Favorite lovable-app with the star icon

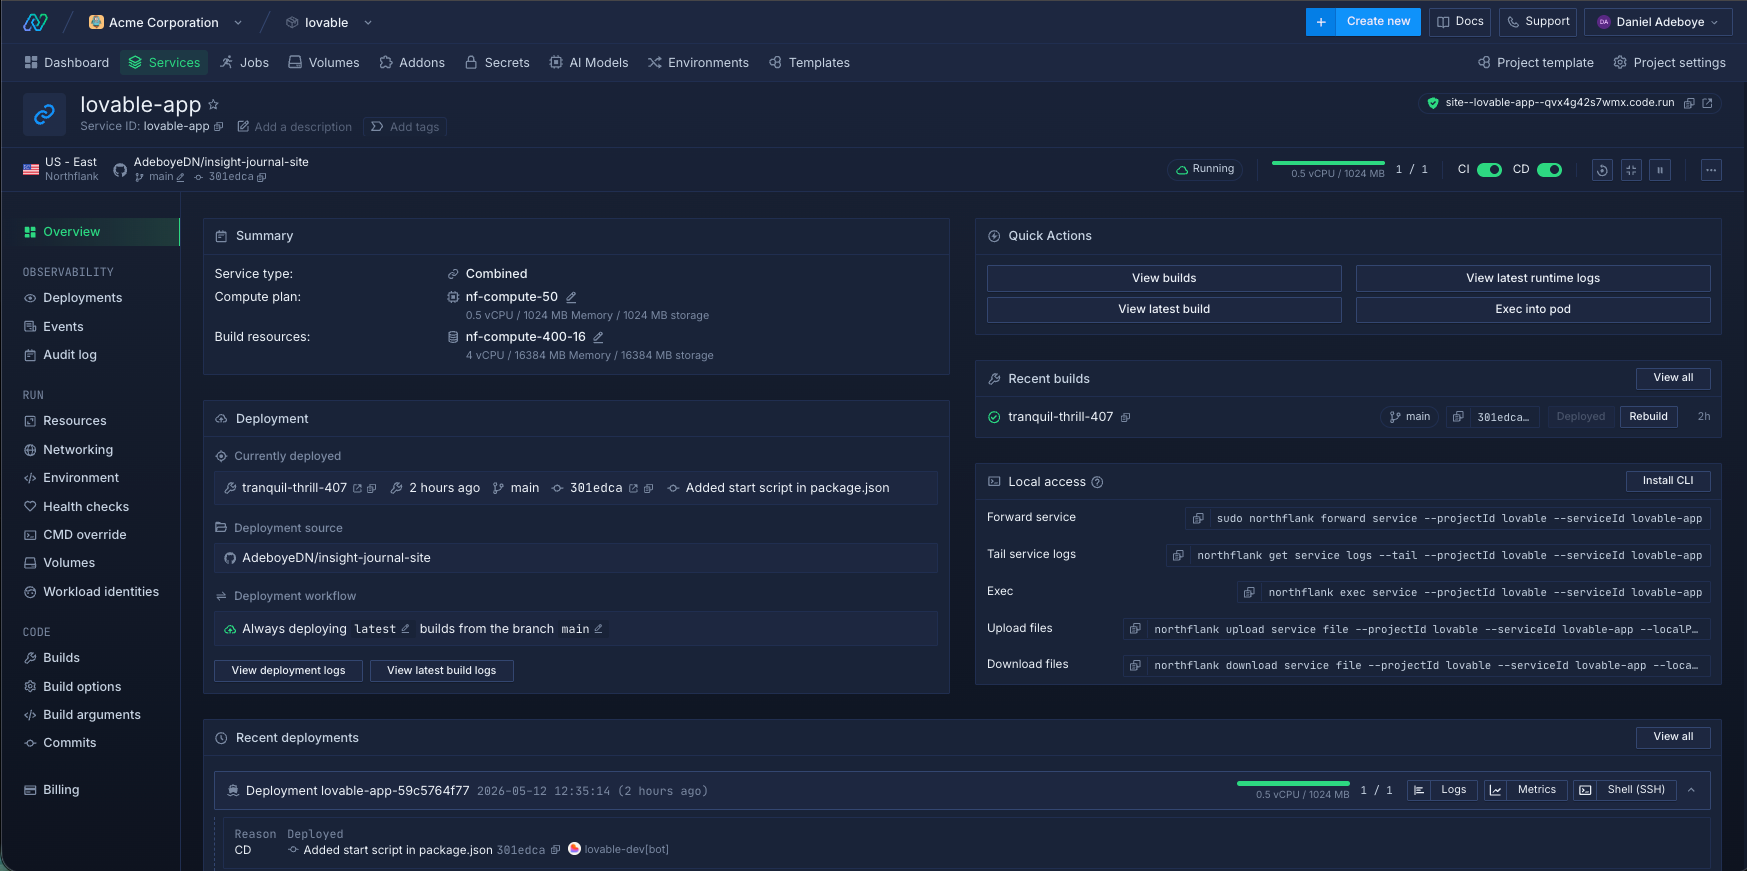tap(213, 104)
